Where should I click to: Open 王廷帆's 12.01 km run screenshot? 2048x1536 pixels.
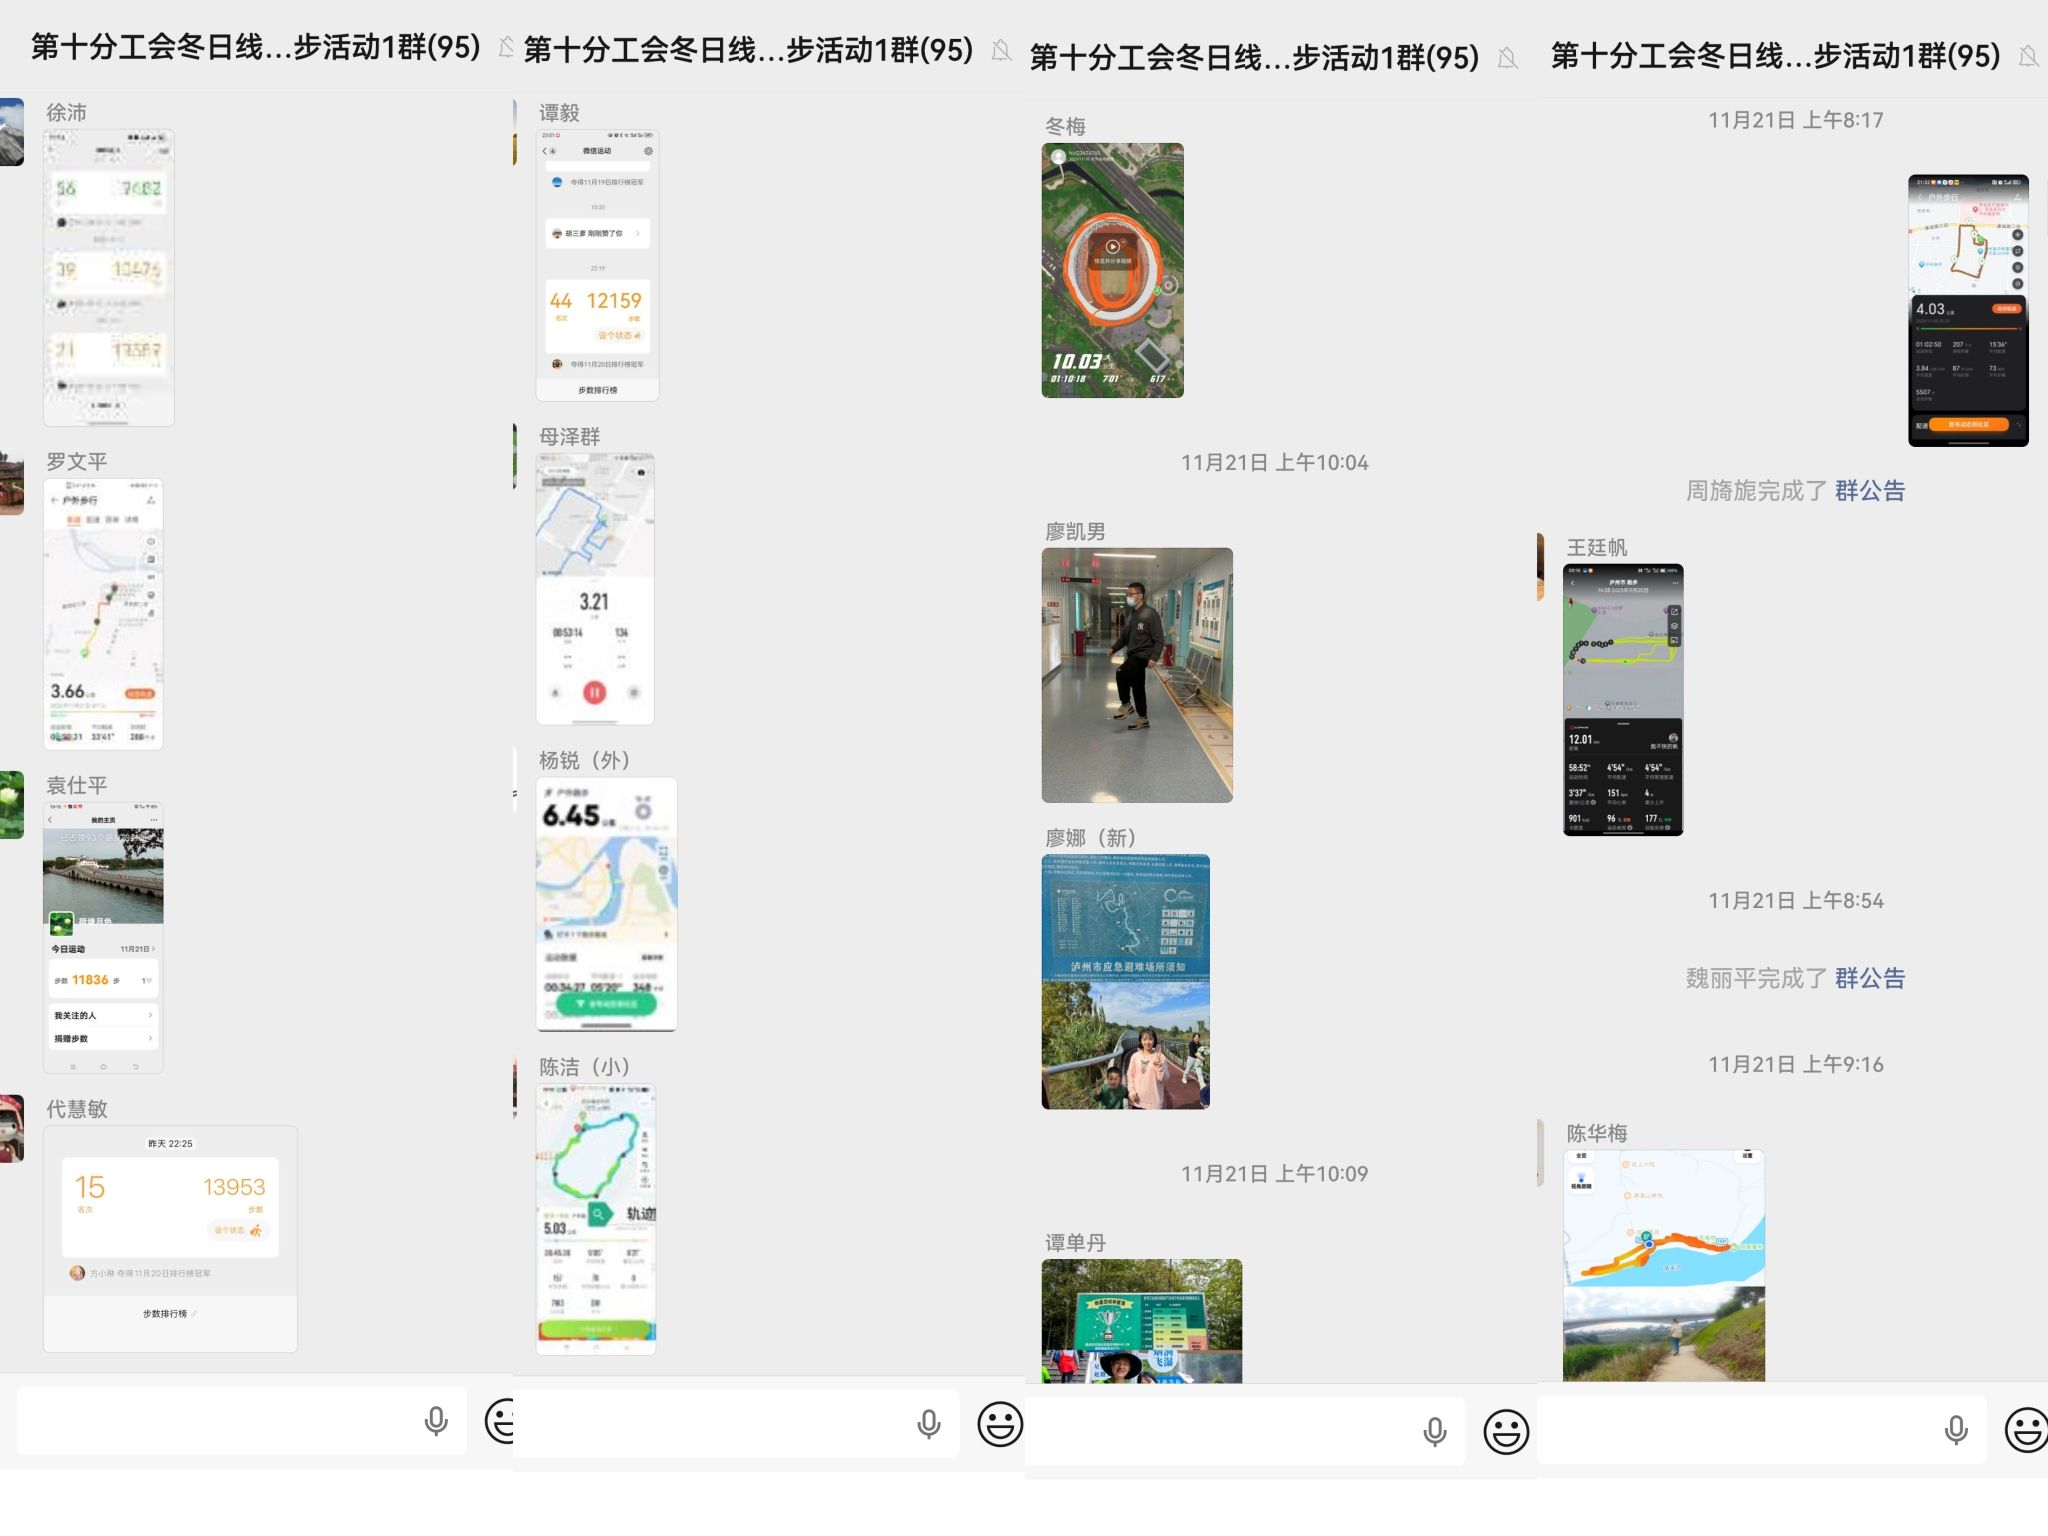tap(1622, 700)
